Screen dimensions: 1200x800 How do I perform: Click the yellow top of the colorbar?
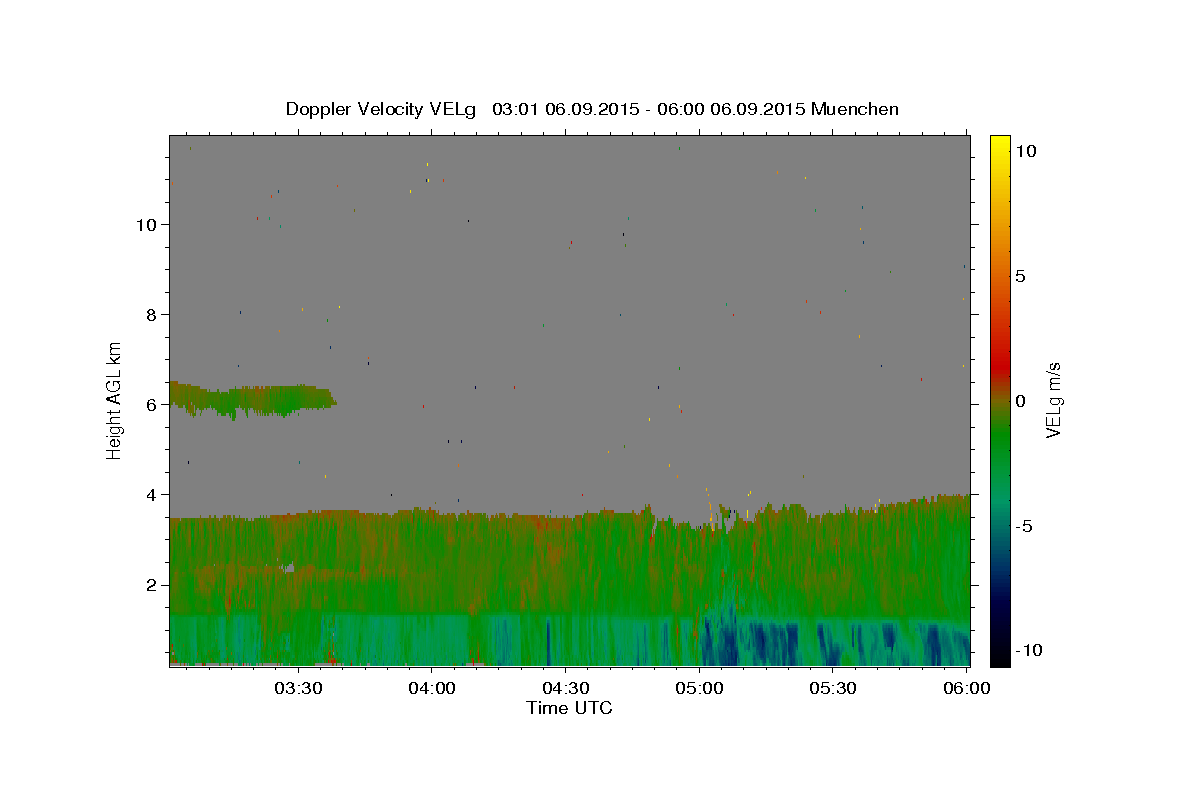[1000, 142]
